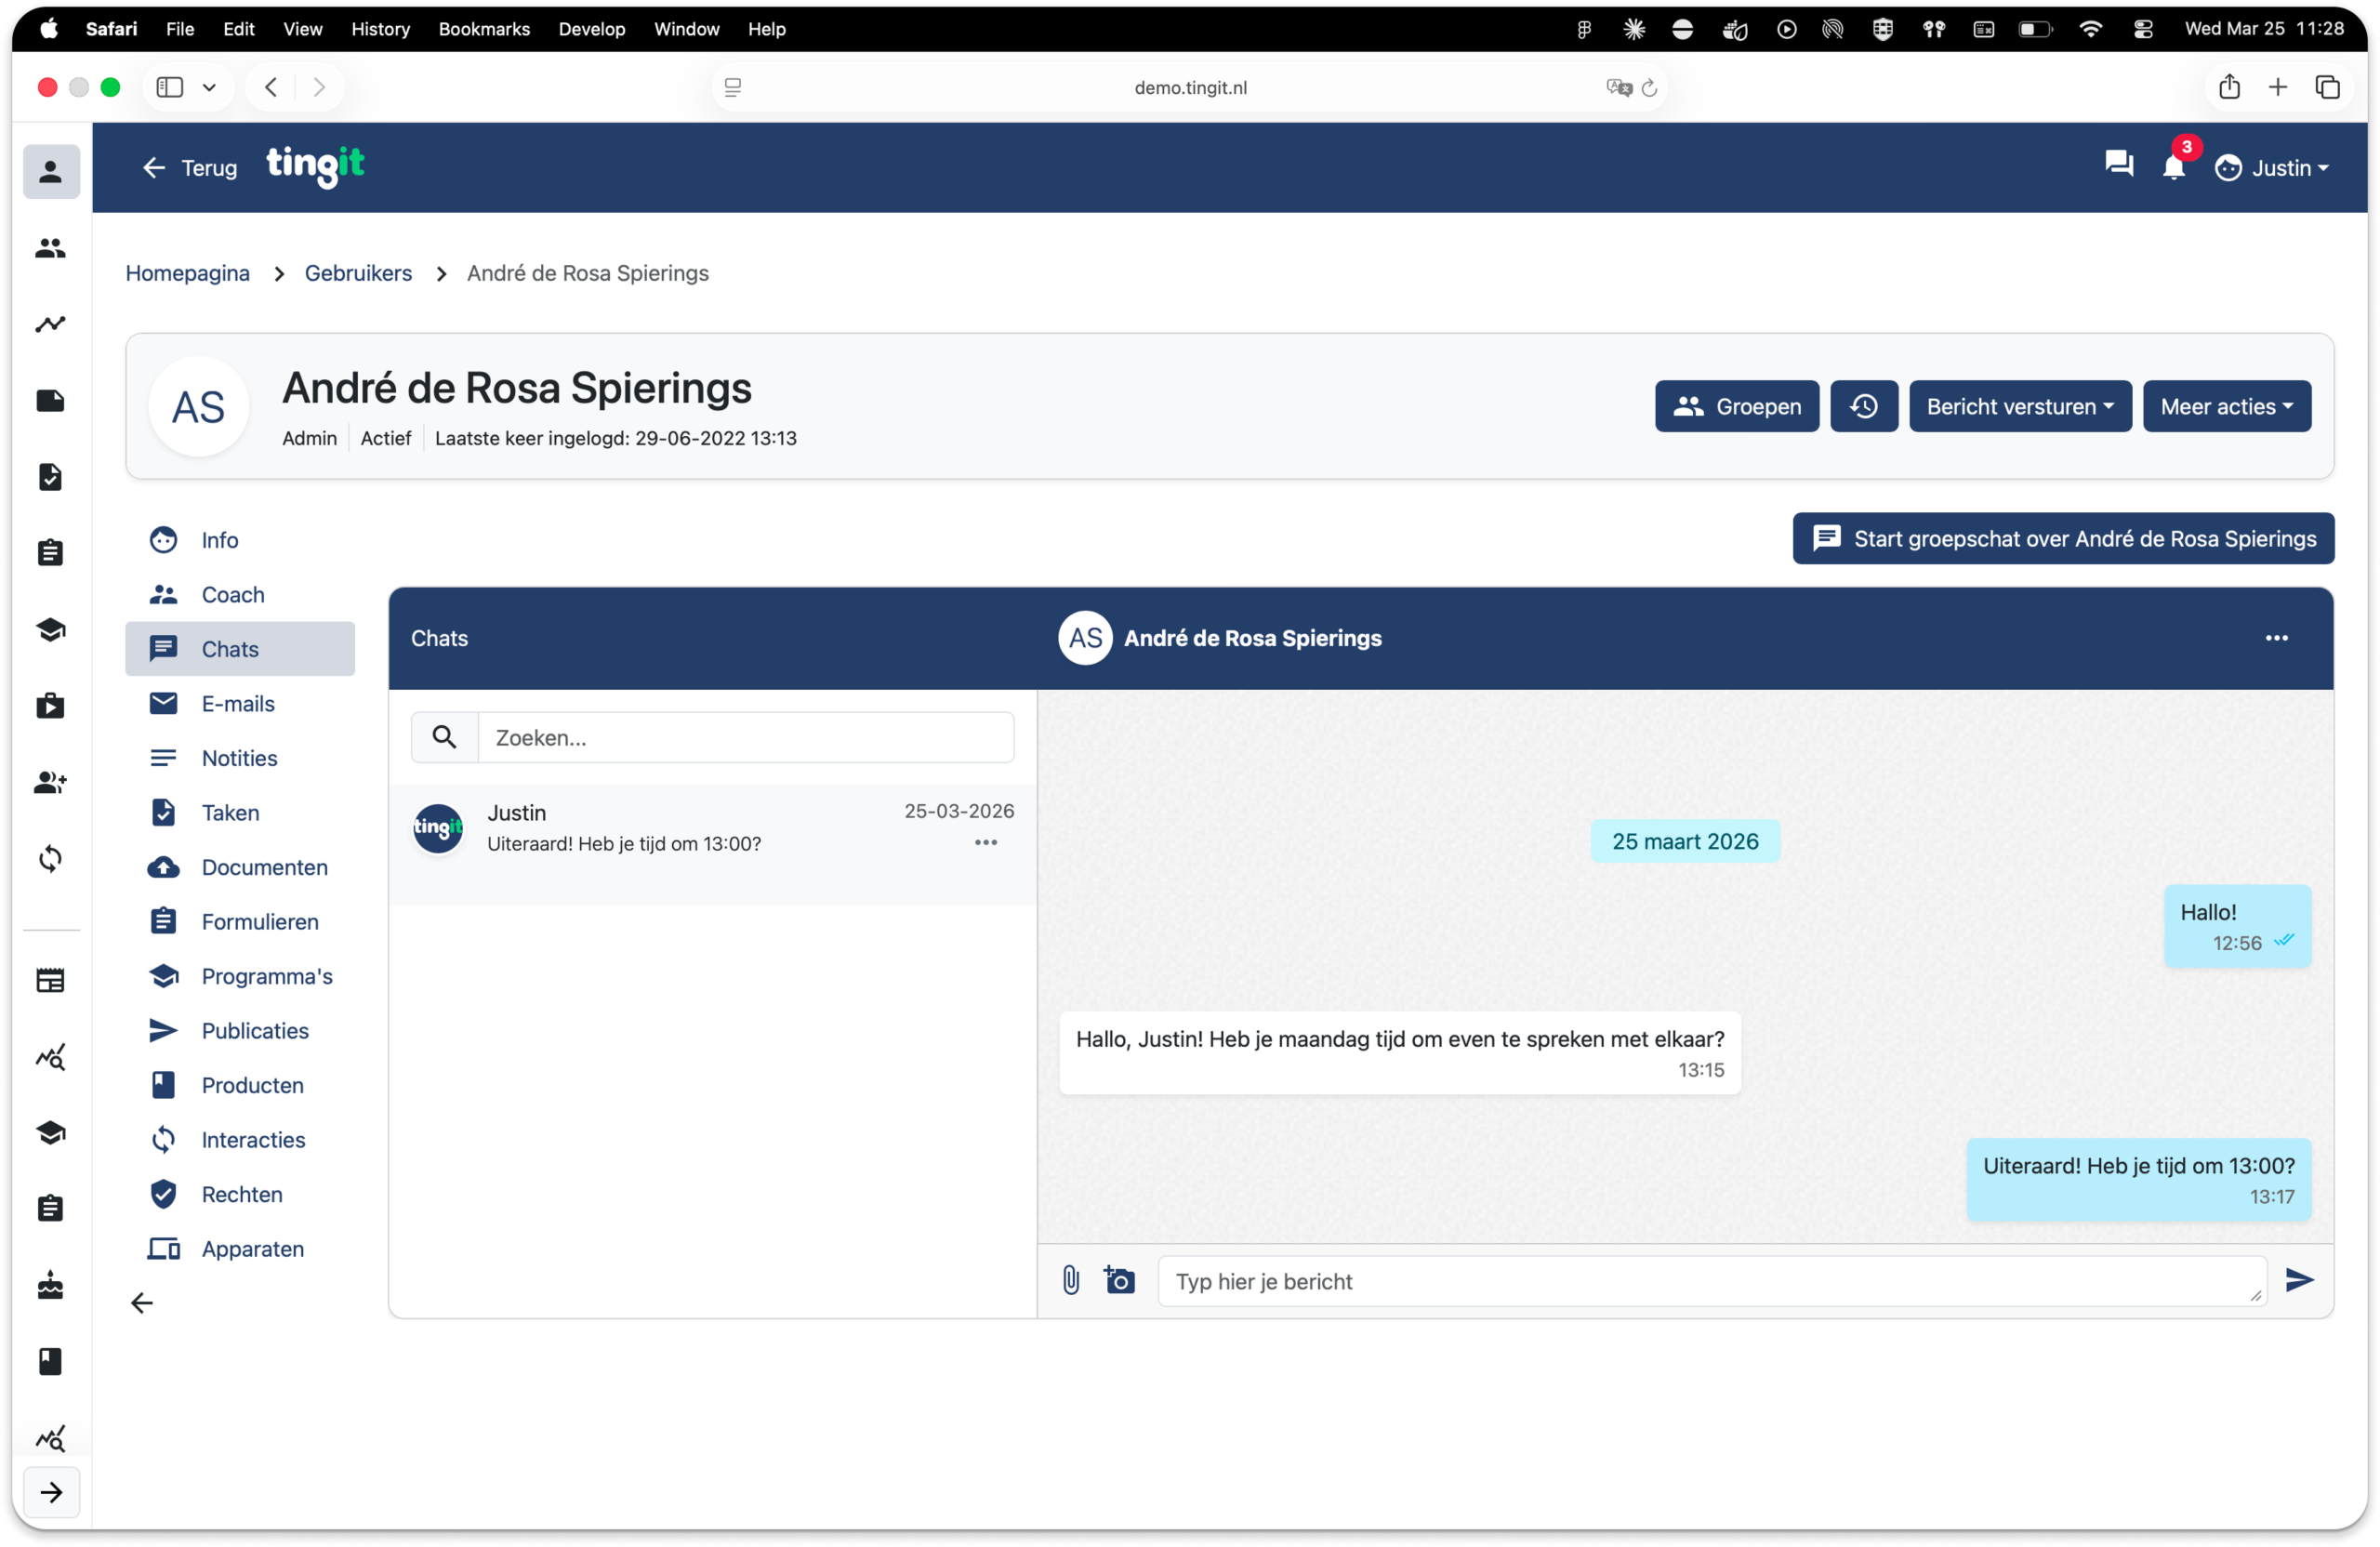Select the Info menu item
This screenshot has width=2380, height=1547.
240,540
